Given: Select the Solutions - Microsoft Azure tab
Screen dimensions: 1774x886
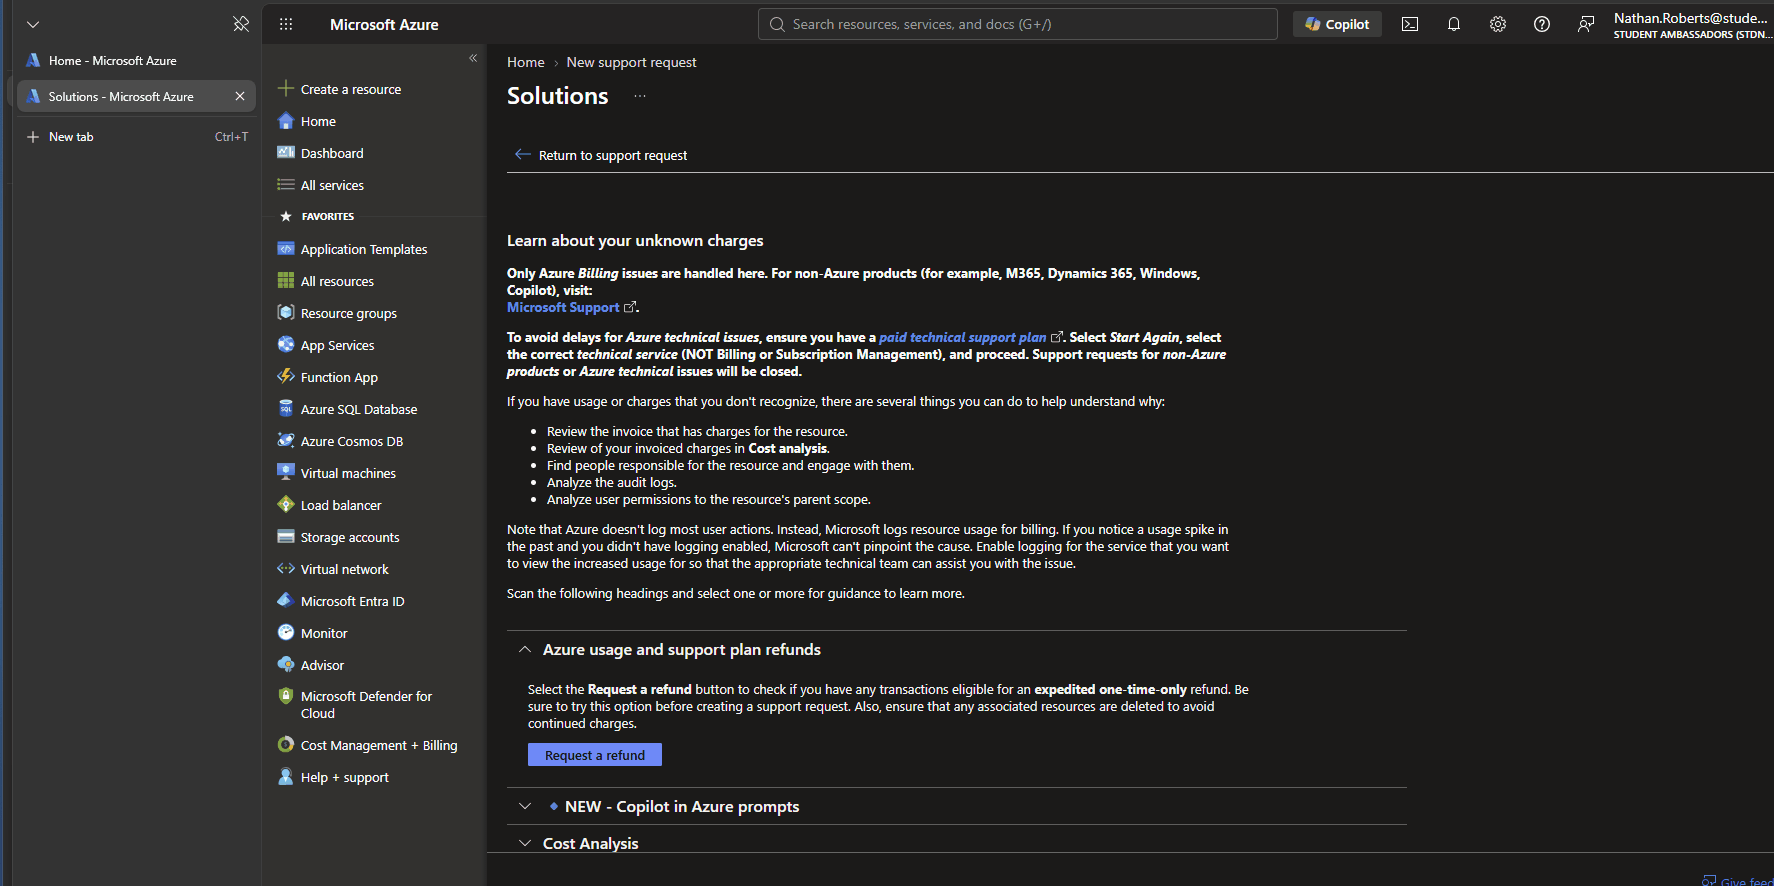Looking at the screenshot, I should point(120,97).
